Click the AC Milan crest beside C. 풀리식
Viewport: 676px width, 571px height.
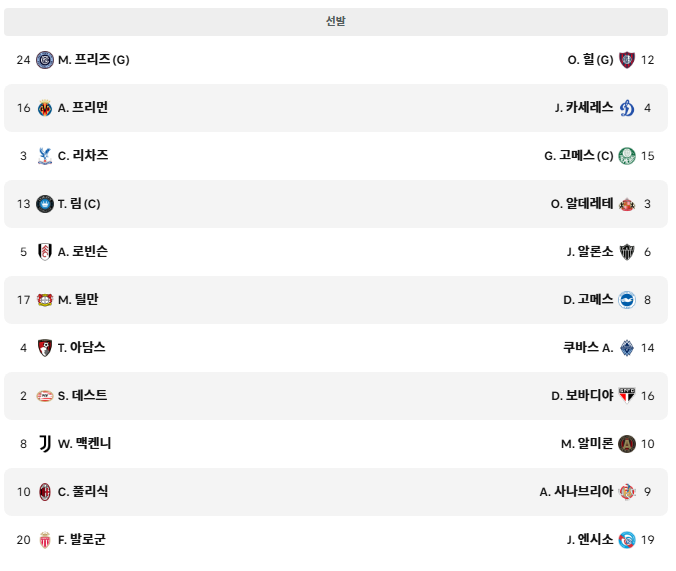[x=45, y=492]
